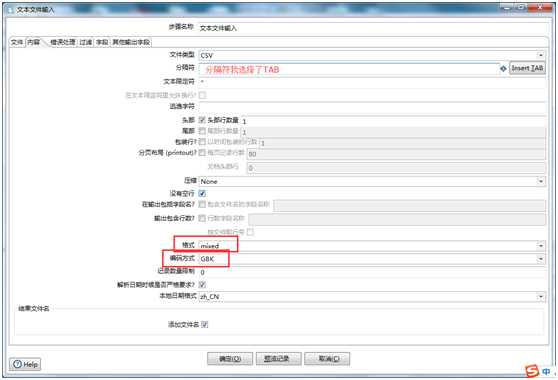This screenshot has height=380, width=558.
Task: Click the 记录数量限制 input field
Action: (x=372, y=272)
